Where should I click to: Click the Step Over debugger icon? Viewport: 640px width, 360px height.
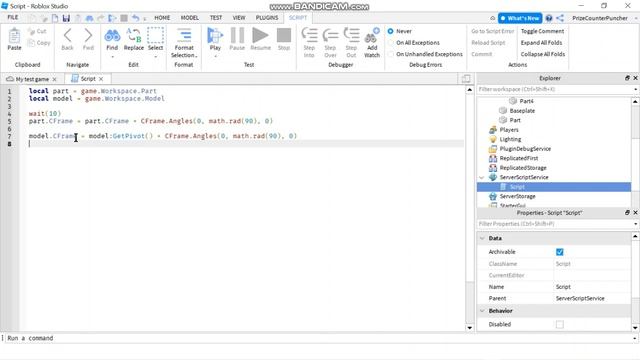click(330, 36)
